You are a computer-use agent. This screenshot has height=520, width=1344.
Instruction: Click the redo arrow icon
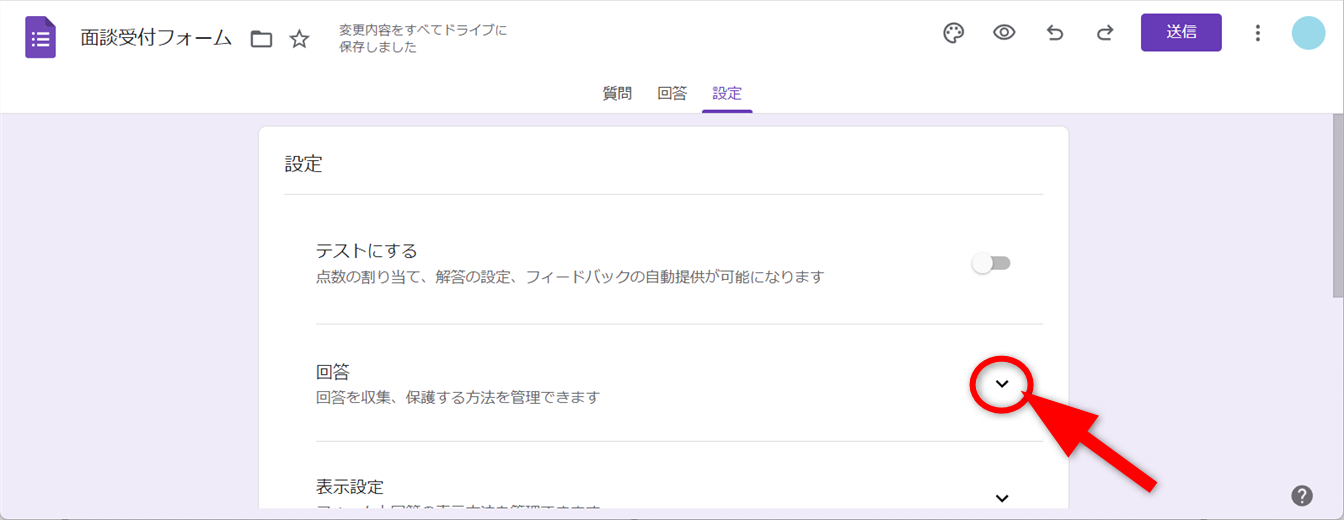pyautogui.click(x=1105, y=33)
